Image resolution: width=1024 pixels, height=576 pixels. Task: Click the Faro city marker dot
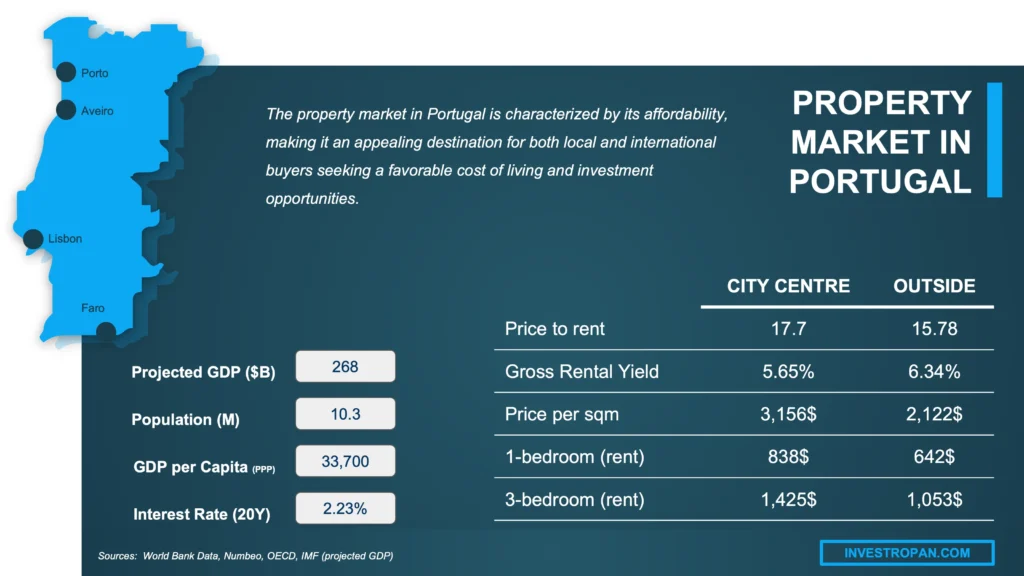click(x=106, y=328)
